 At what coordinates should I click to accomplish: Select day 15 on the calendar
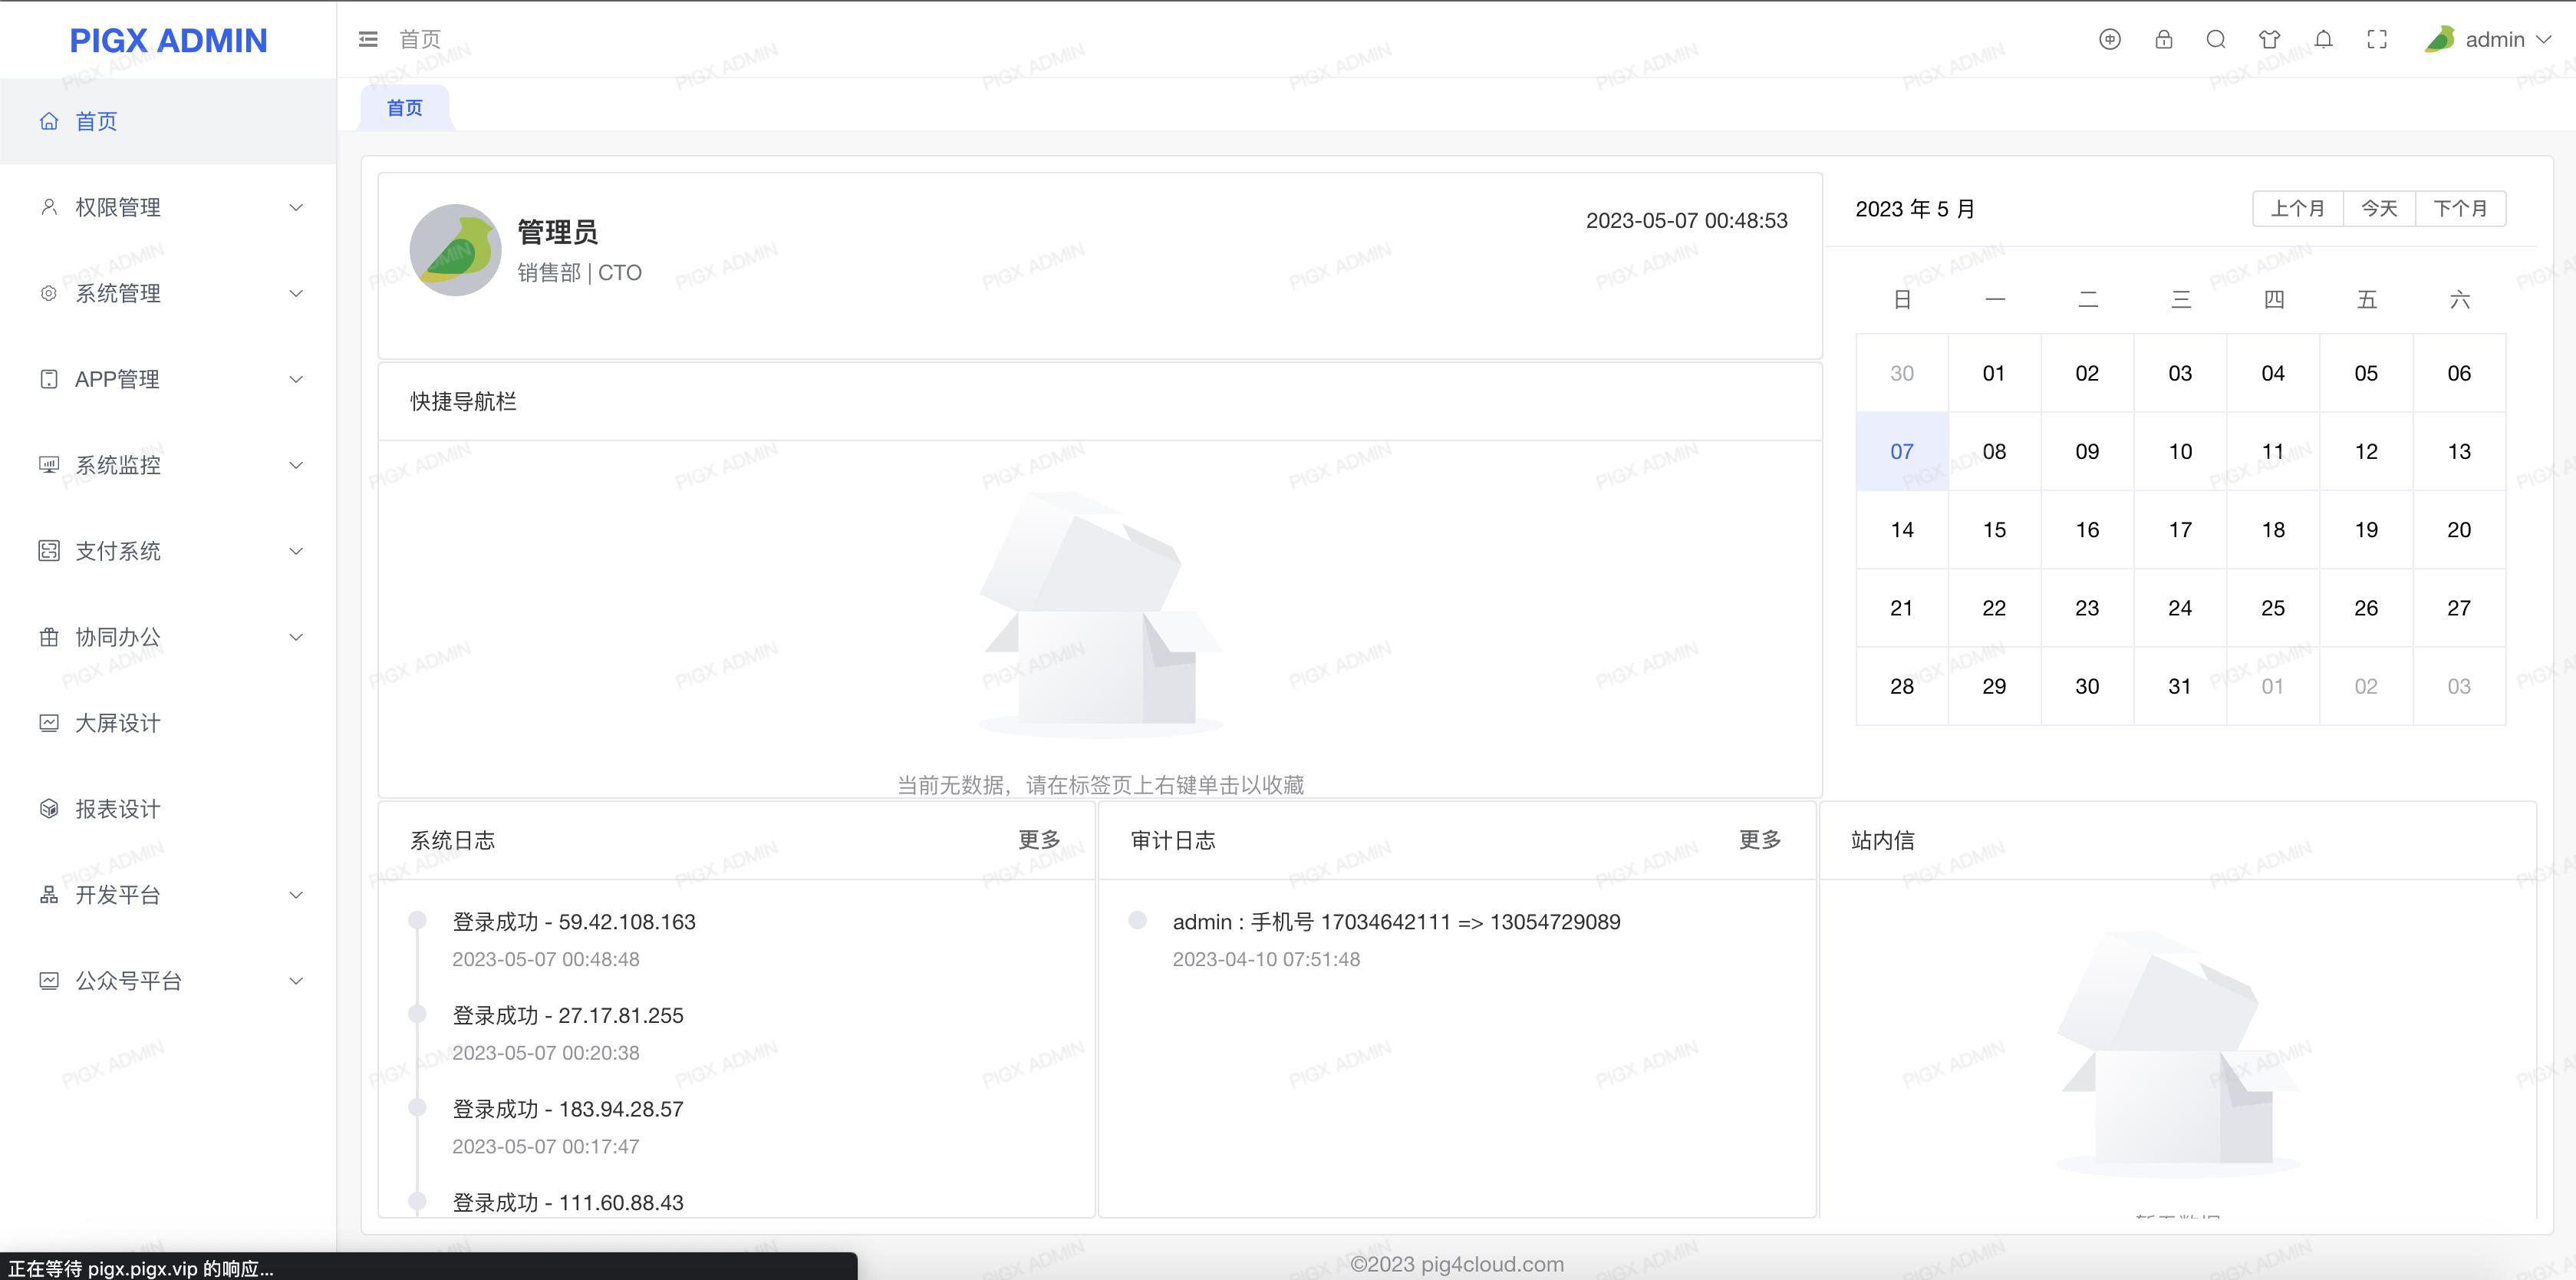(1994, 529)
